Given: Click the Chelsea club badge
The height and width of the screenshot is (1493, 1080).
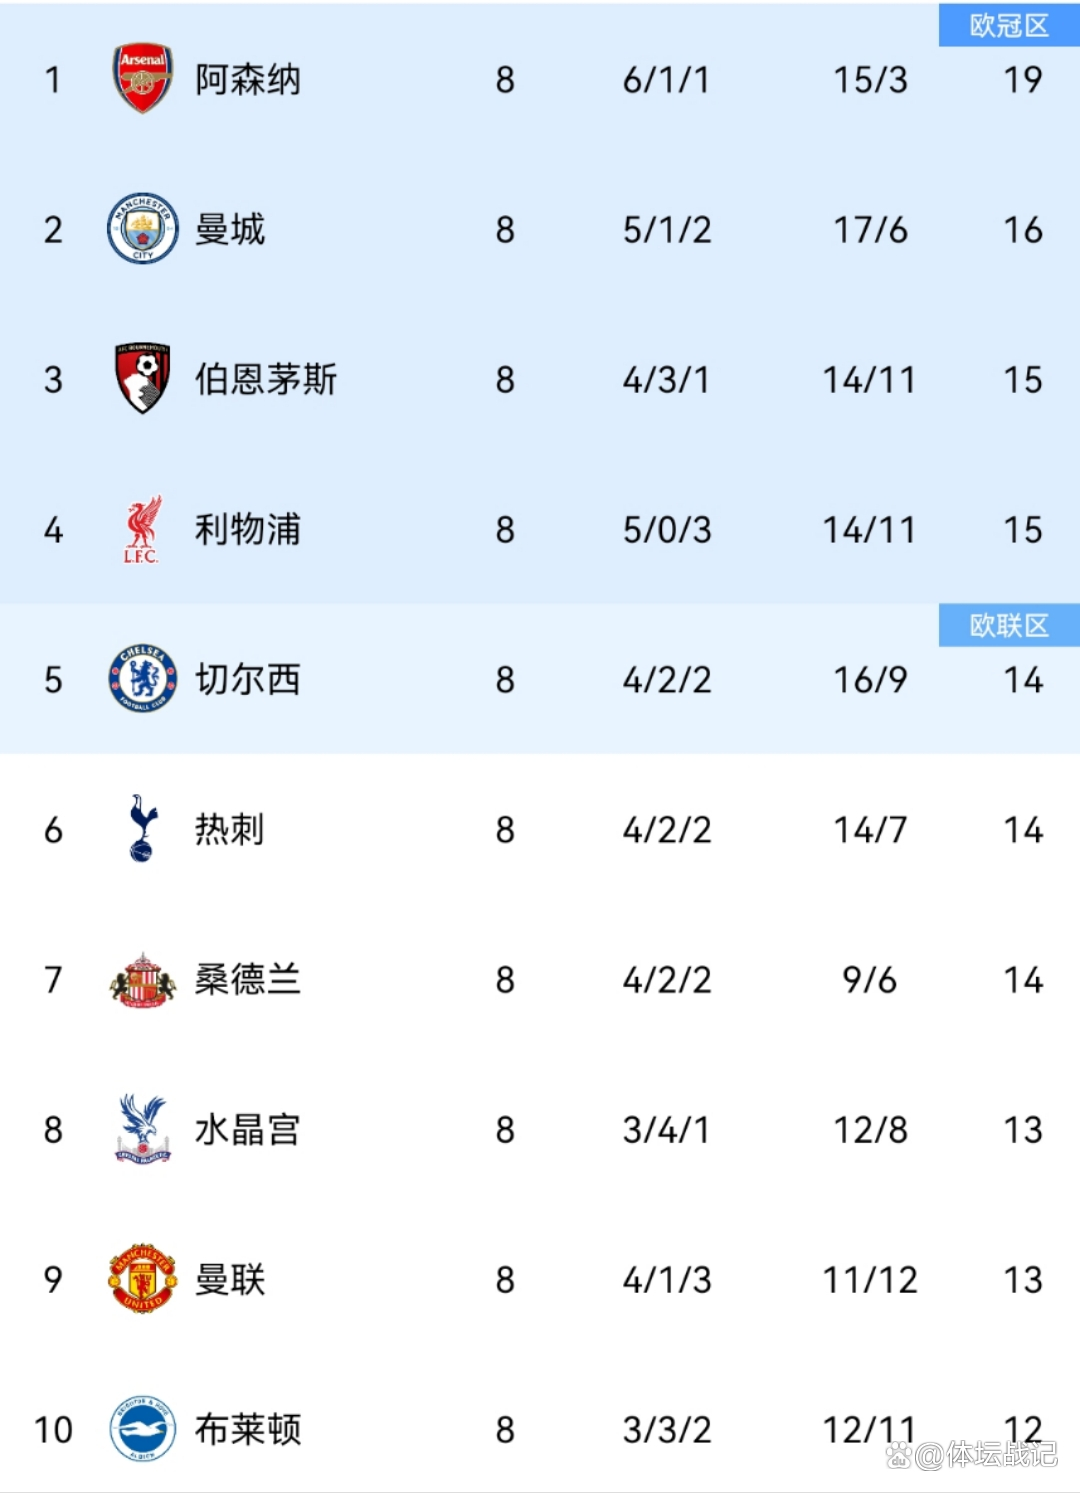Looking at the screenshot, I should tap(143, 679).
